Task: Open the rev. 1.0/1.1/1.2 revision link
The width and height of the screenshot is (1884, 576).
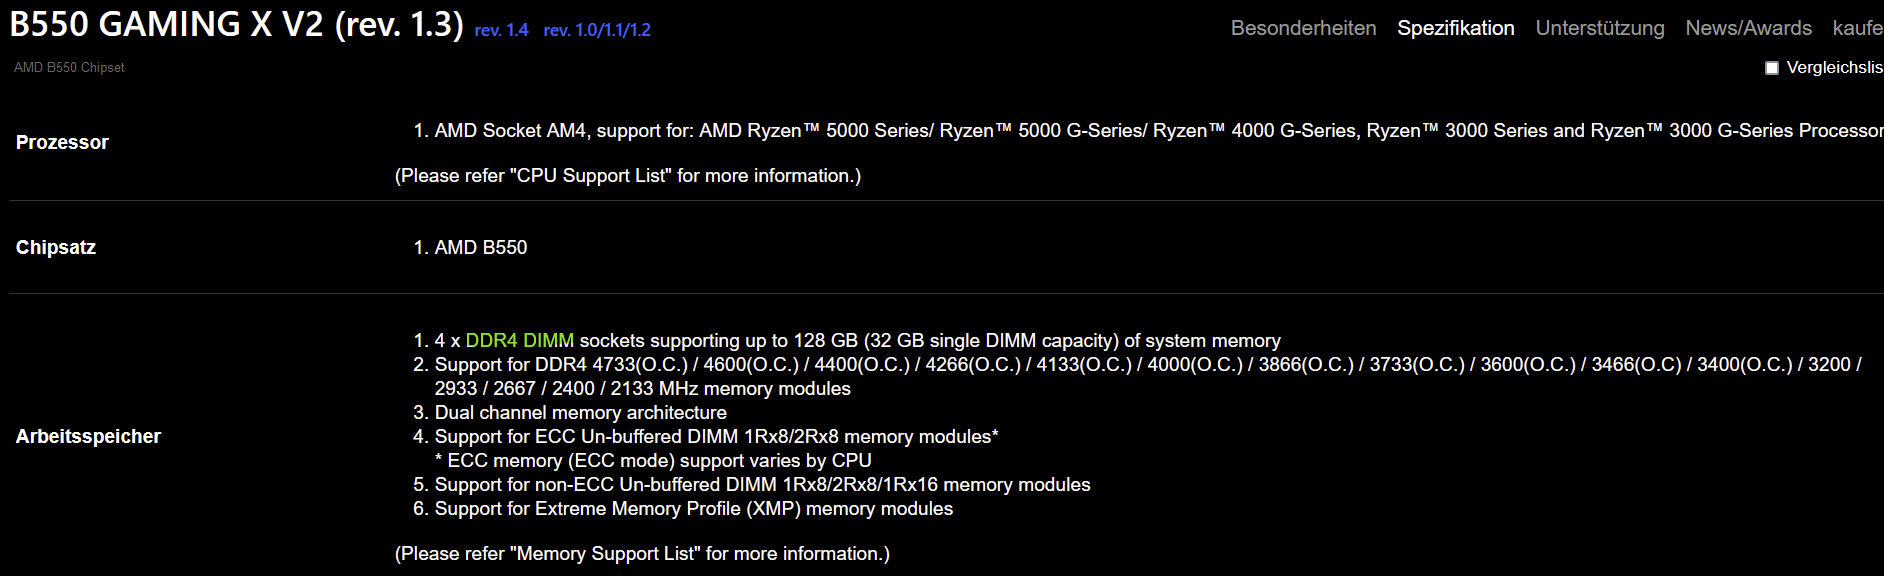Action: point(597,30)
